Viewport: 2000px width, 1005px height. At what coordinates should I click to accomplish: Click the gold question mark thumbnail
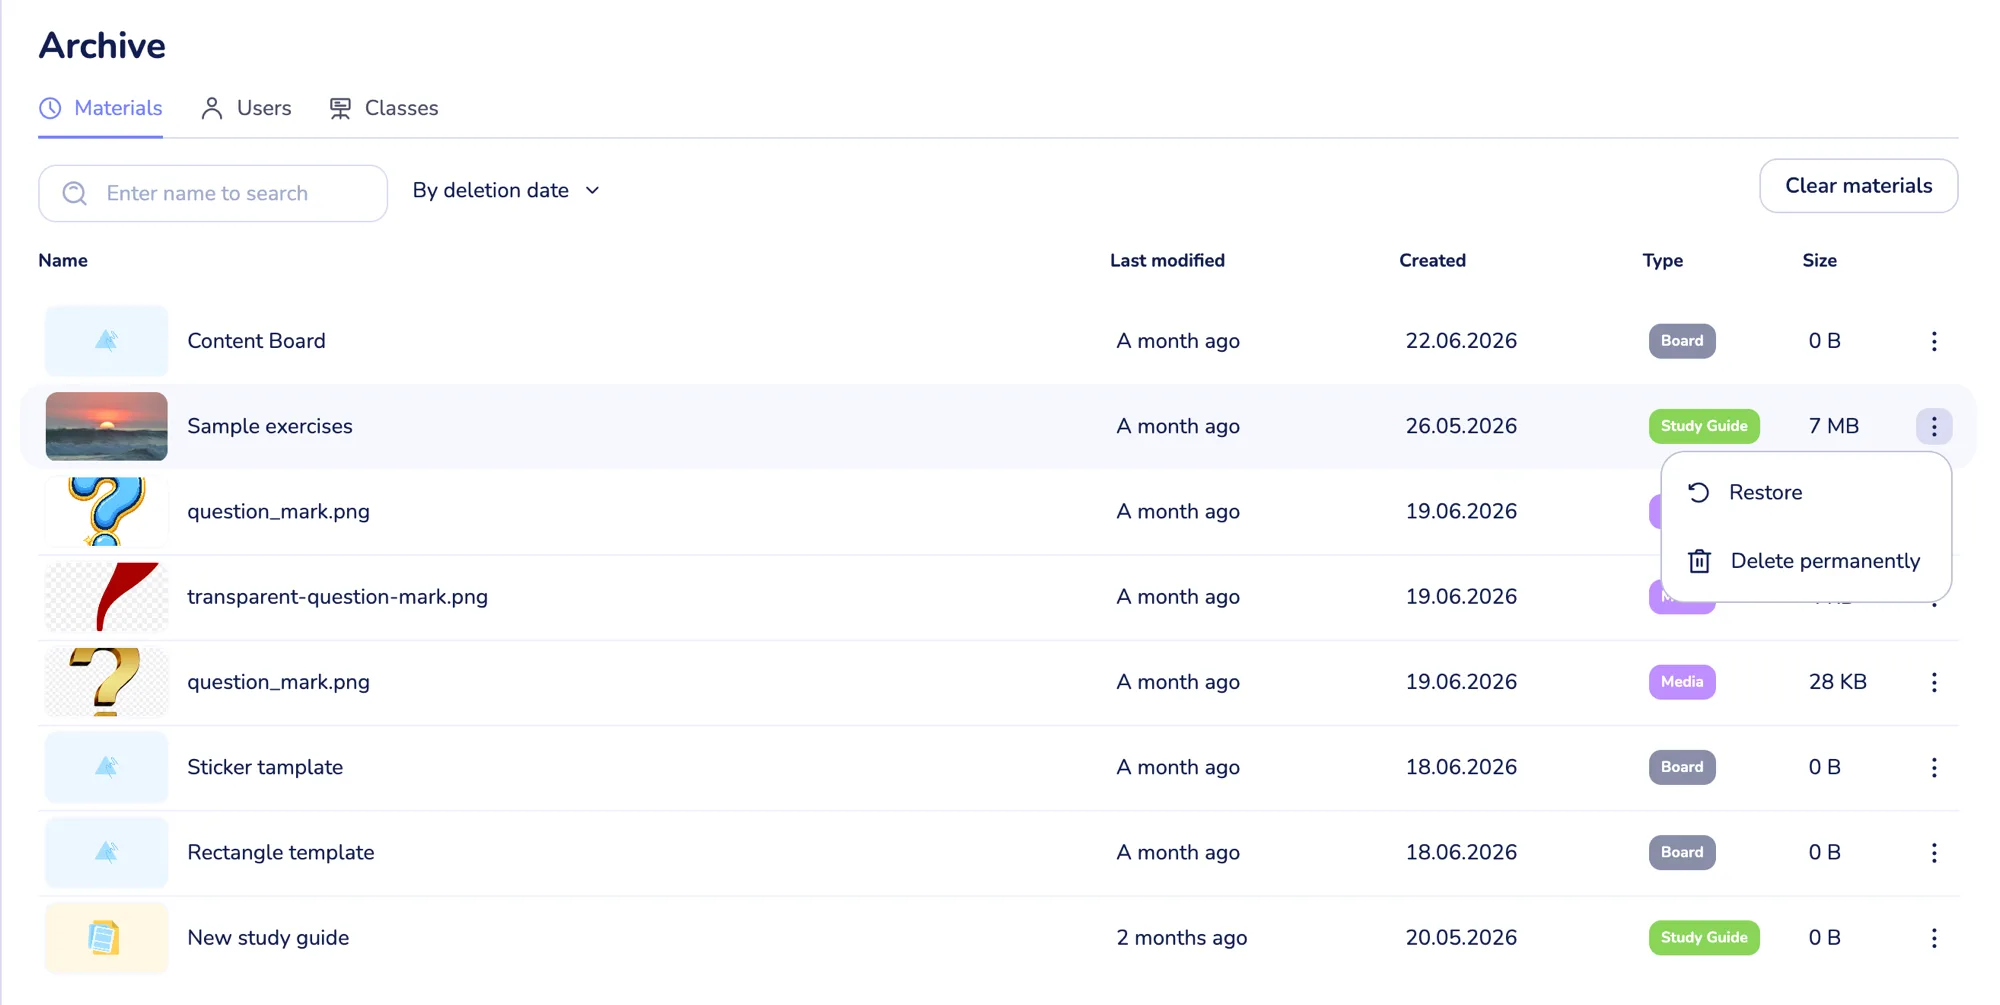(107, 682)
